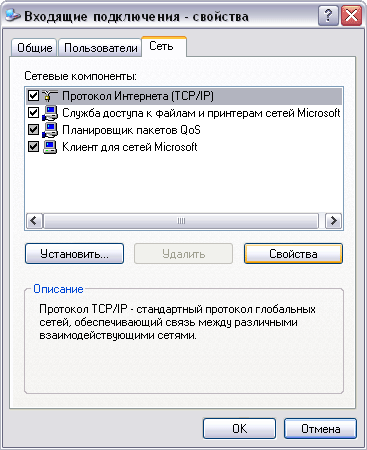Click the disabled Удалить button
This screenshot has width=367, height=450.
183,254
